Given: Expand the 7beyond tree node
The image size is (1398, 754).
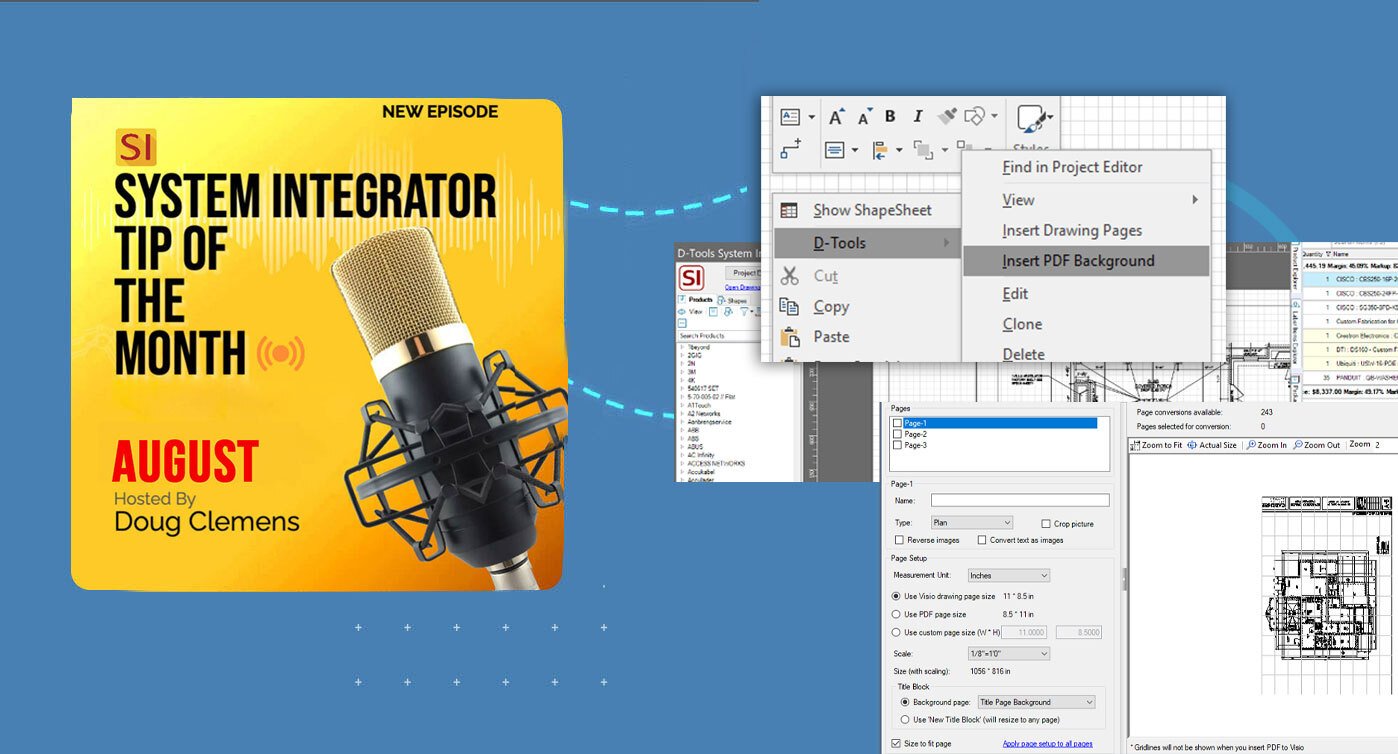Looking at the screenshot, I should (682, 348).
